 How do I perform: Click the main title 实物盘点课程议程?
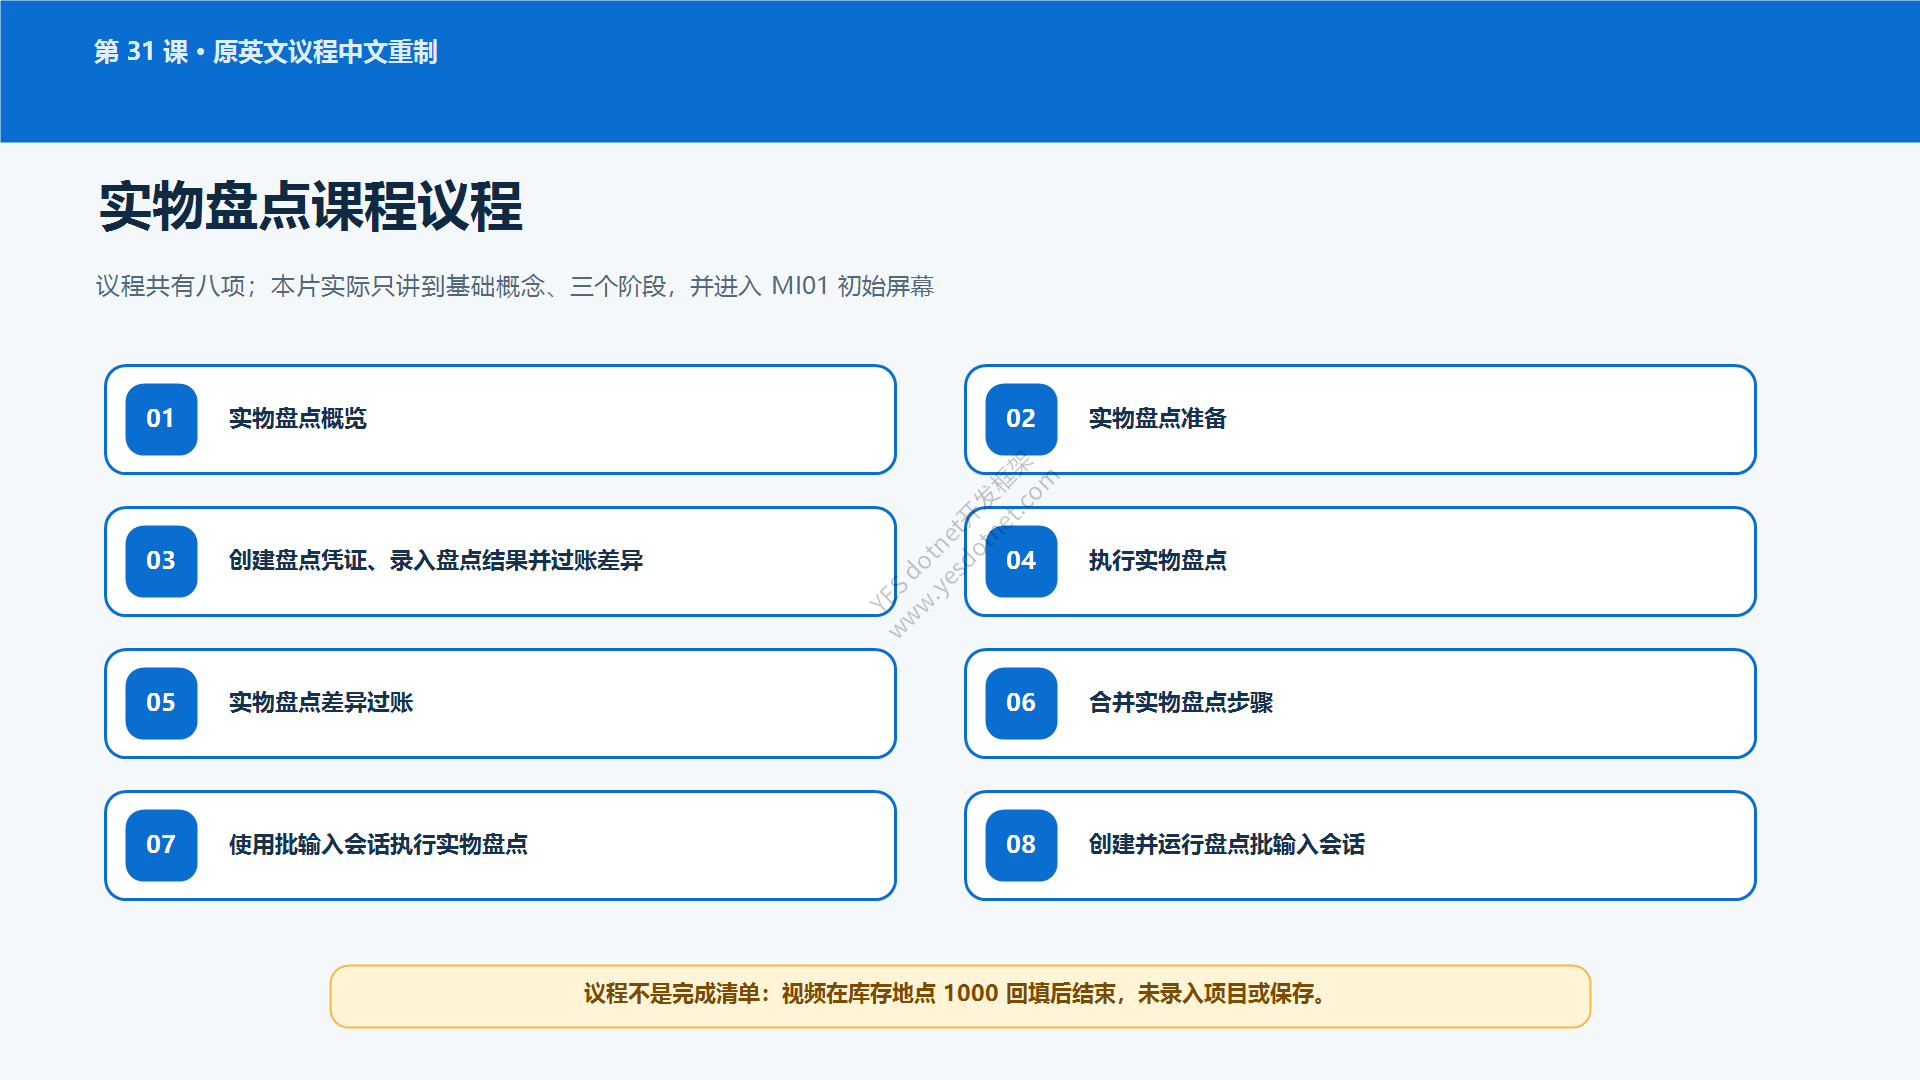point(311,207)
